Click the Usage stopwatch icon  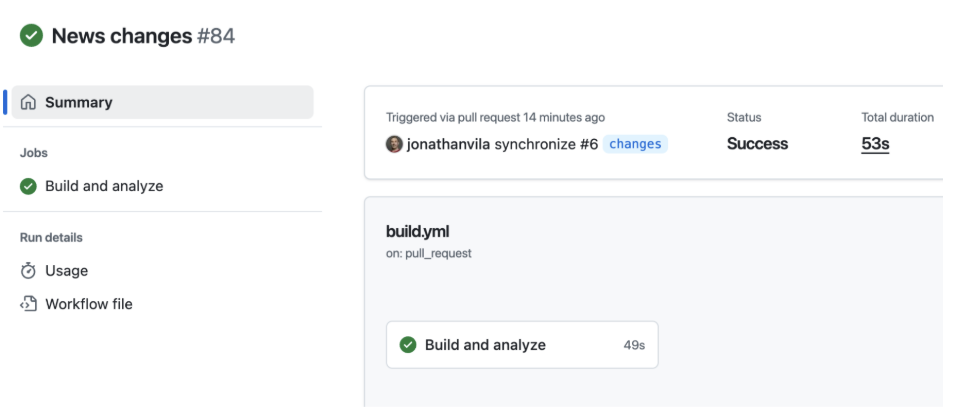29,271
